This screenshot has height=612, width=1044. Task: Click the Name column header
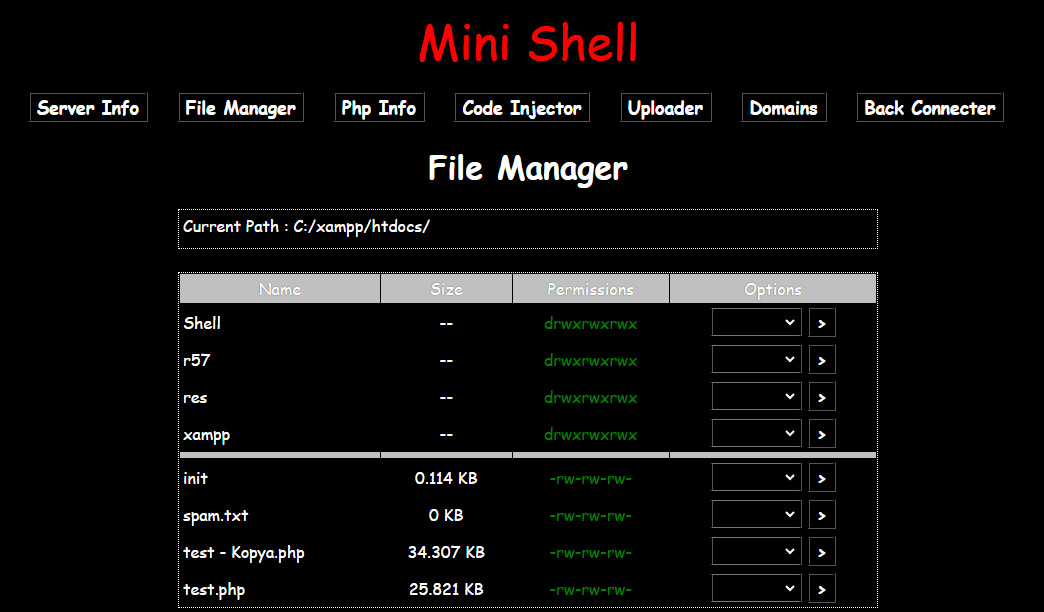pyautogui.click(x=280, y=288)
